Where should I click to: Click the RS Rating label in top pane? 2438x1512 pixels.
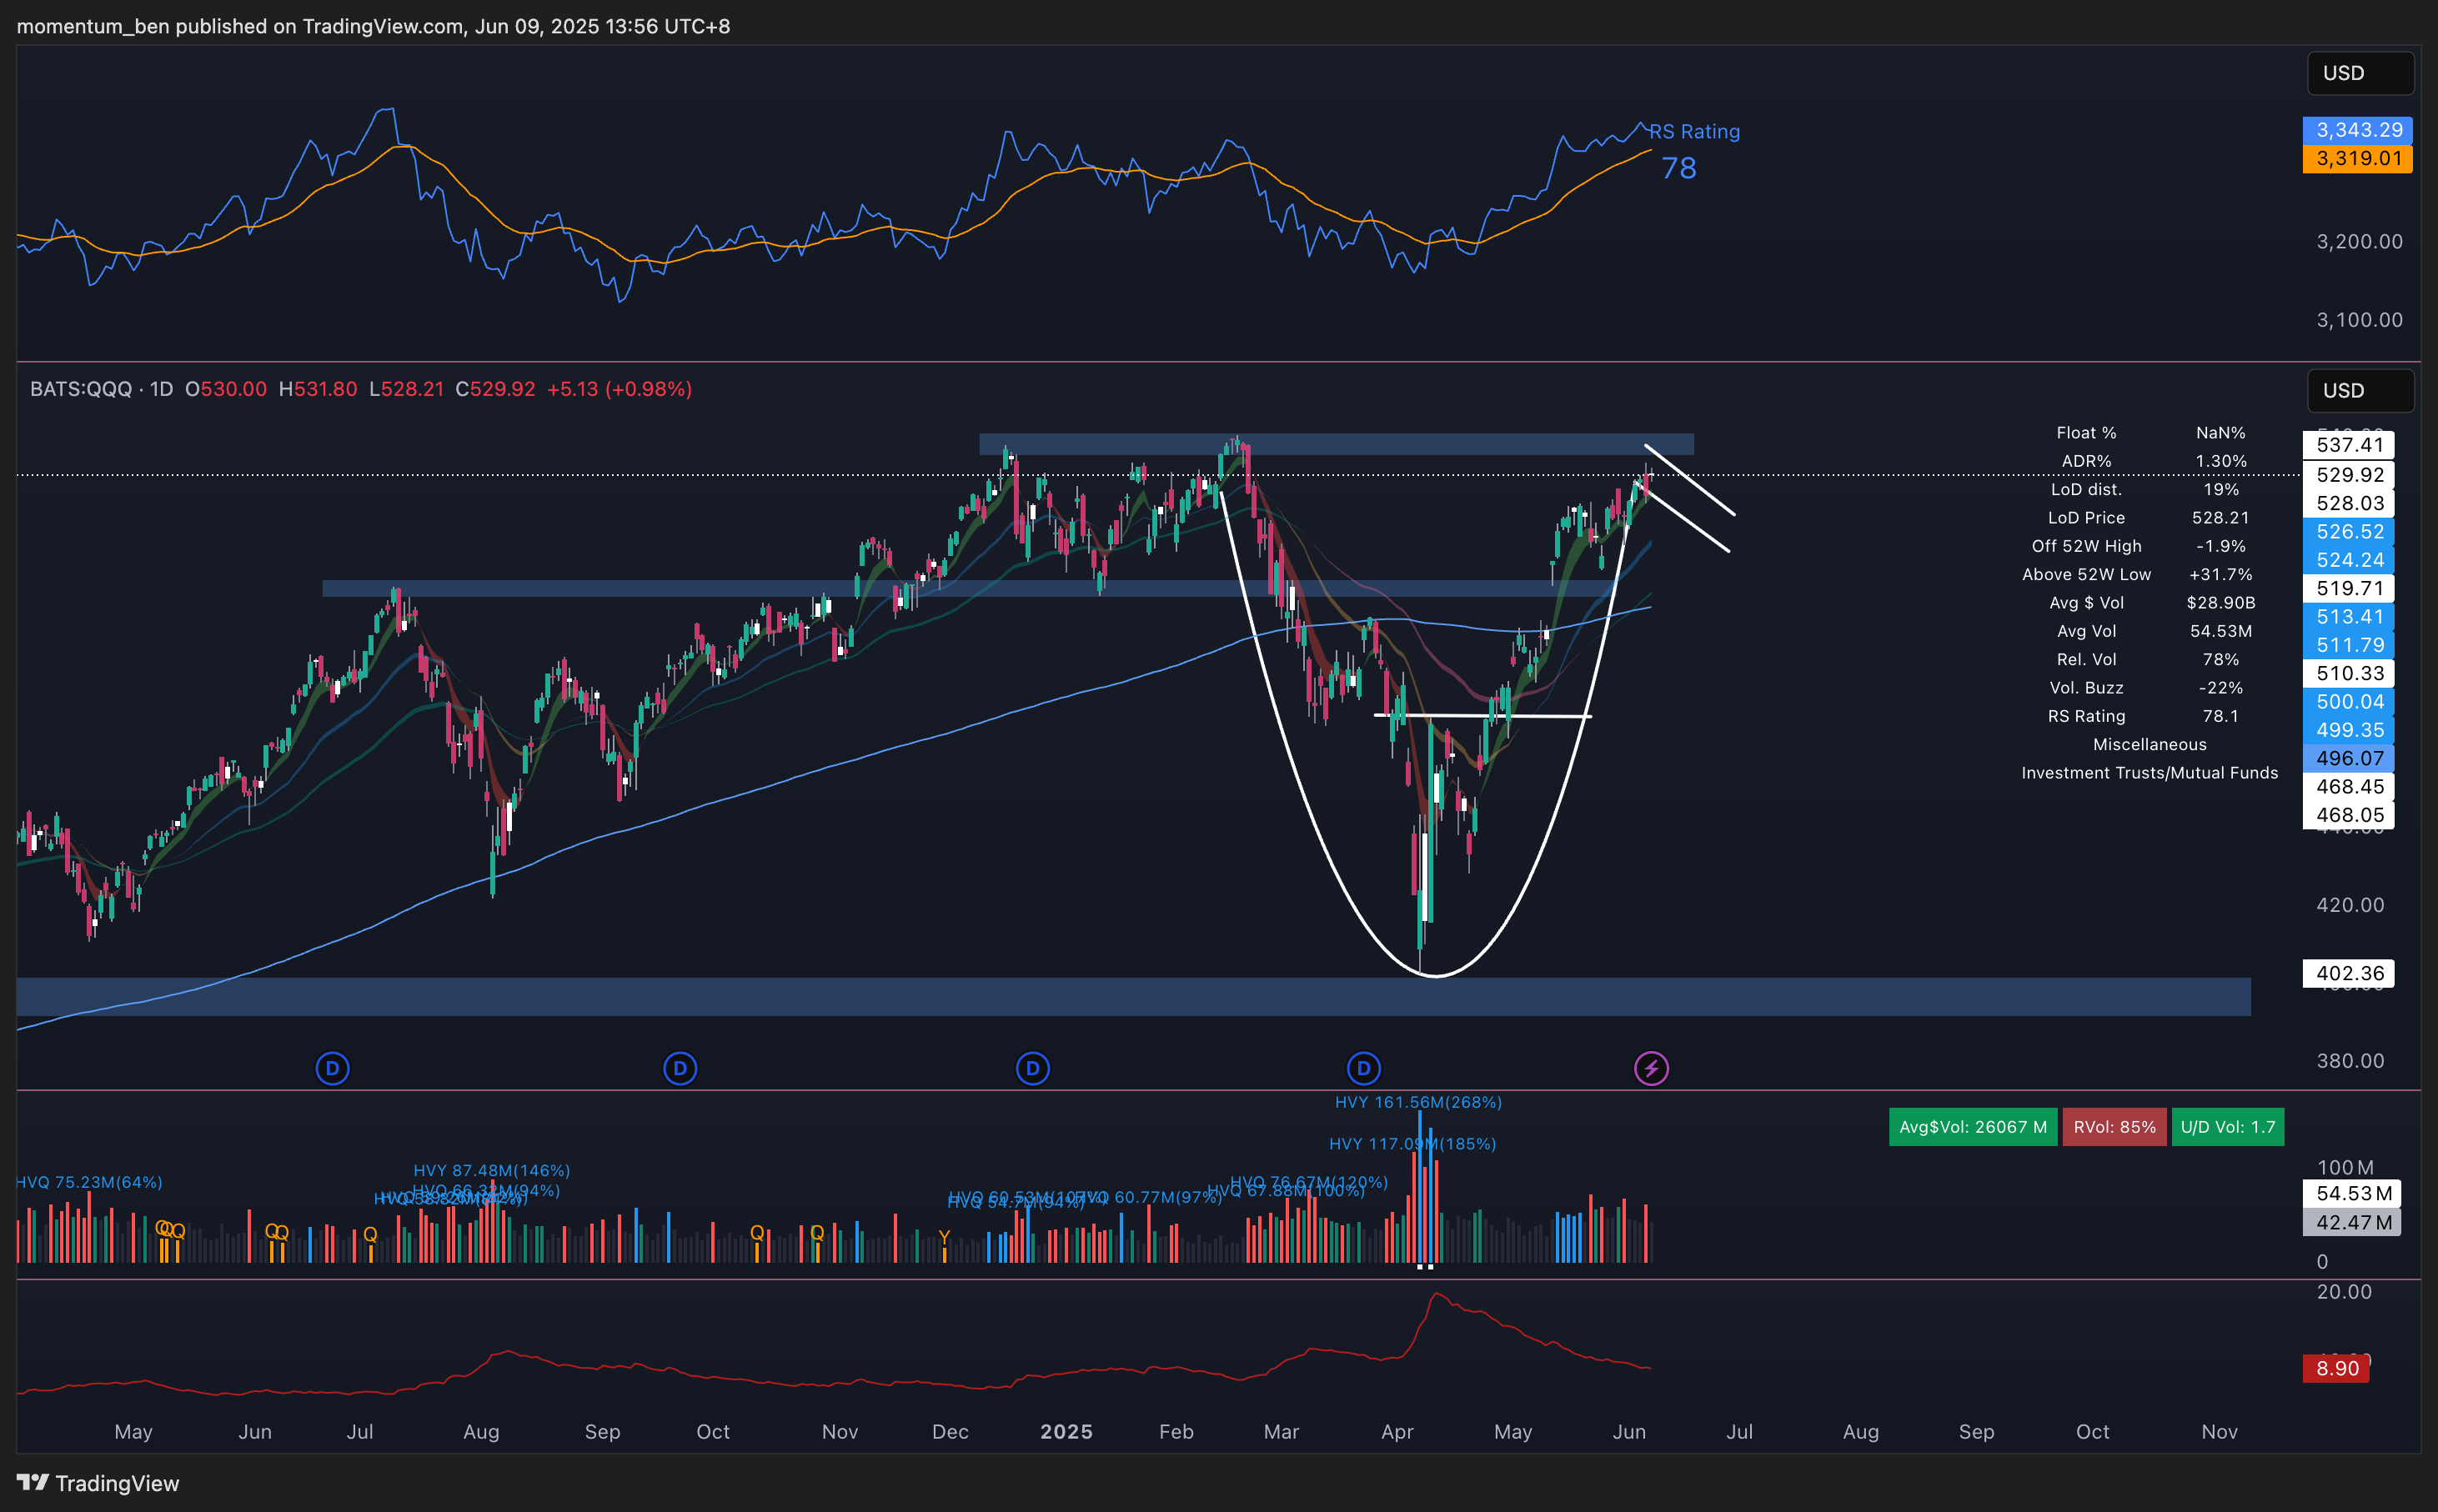tap(1694, 131)
